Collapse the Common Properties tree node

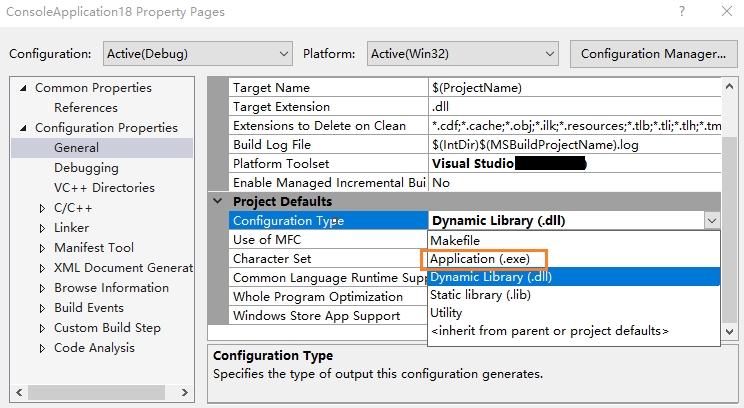click(24, 88)
